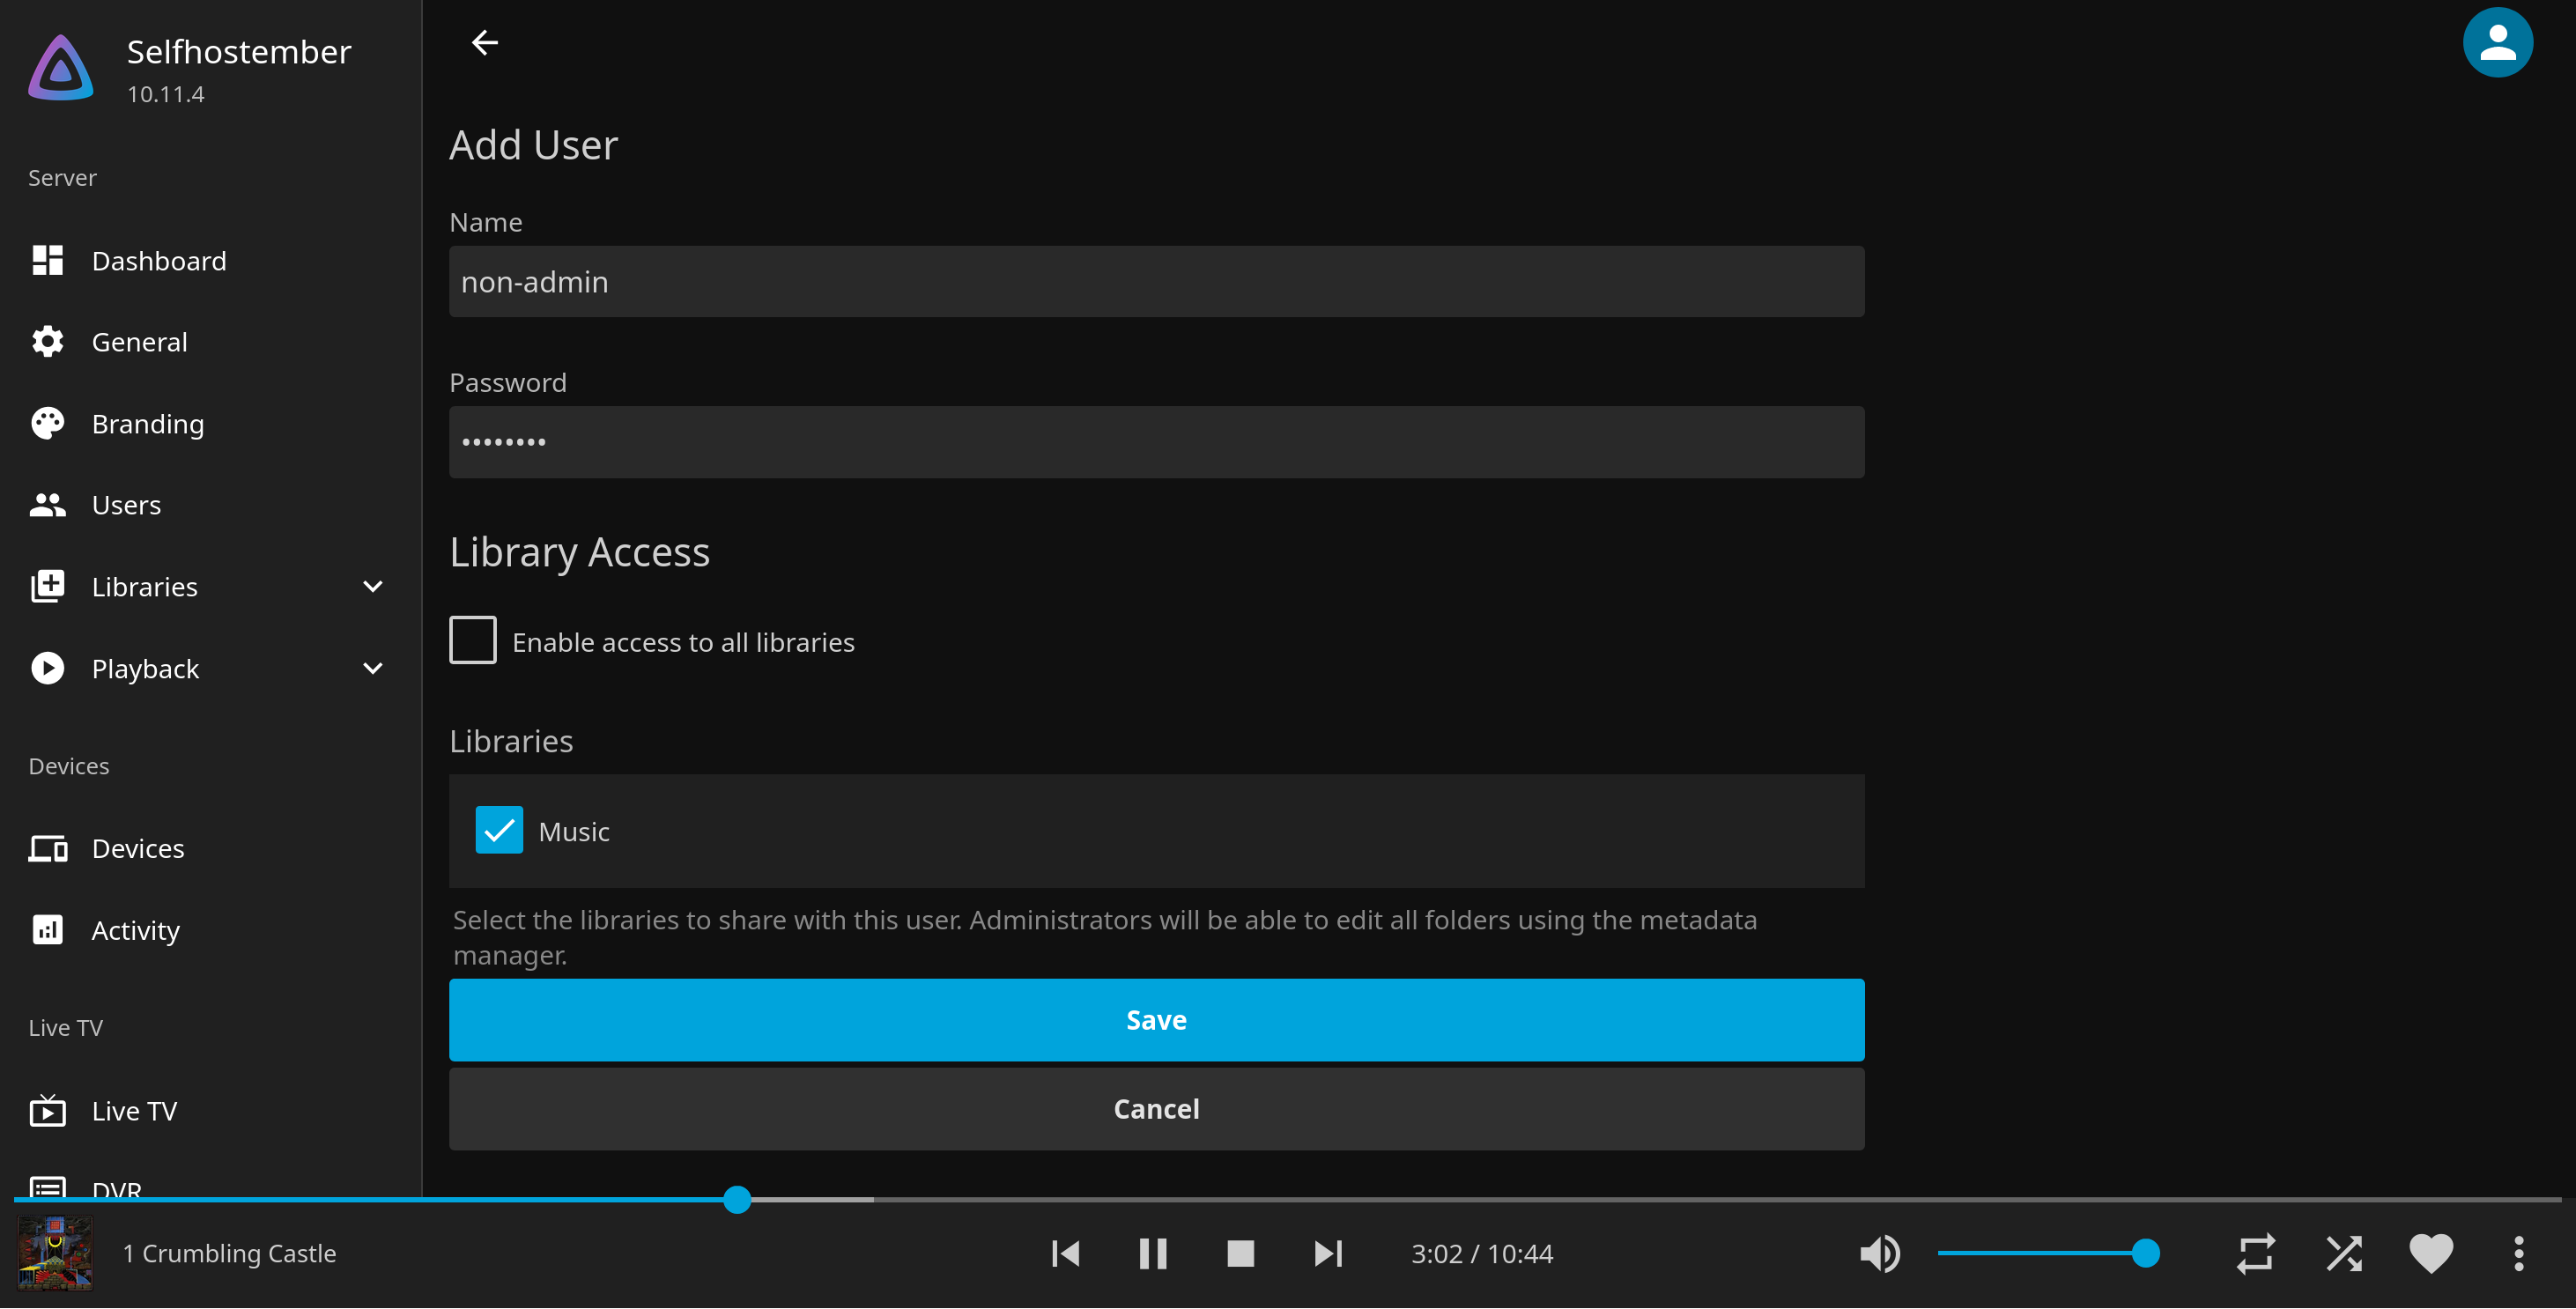Skip to the previous track
This screenshot has height=1309, width=2576.
click(1065, 1253)
